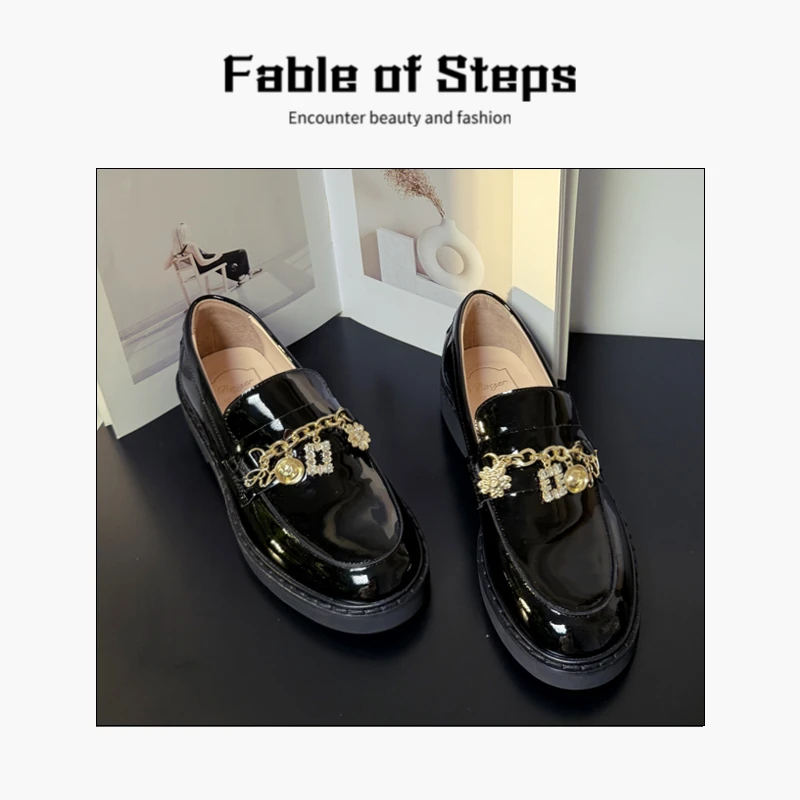Select the "Encounter beauty and fashion" tagline
This screenshot has height=800, width=800.
pos(400,118)
